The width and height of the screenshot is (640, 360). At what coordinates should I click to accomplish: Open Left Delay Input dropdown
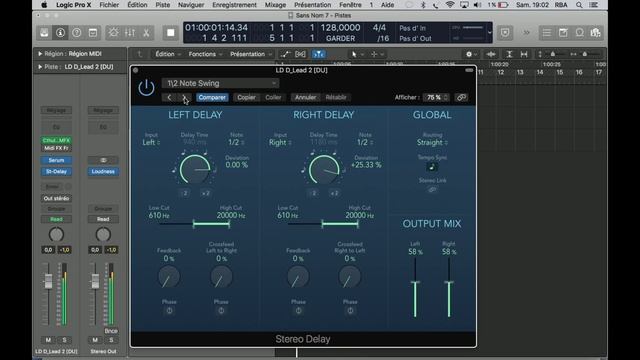tap(151, 142)
